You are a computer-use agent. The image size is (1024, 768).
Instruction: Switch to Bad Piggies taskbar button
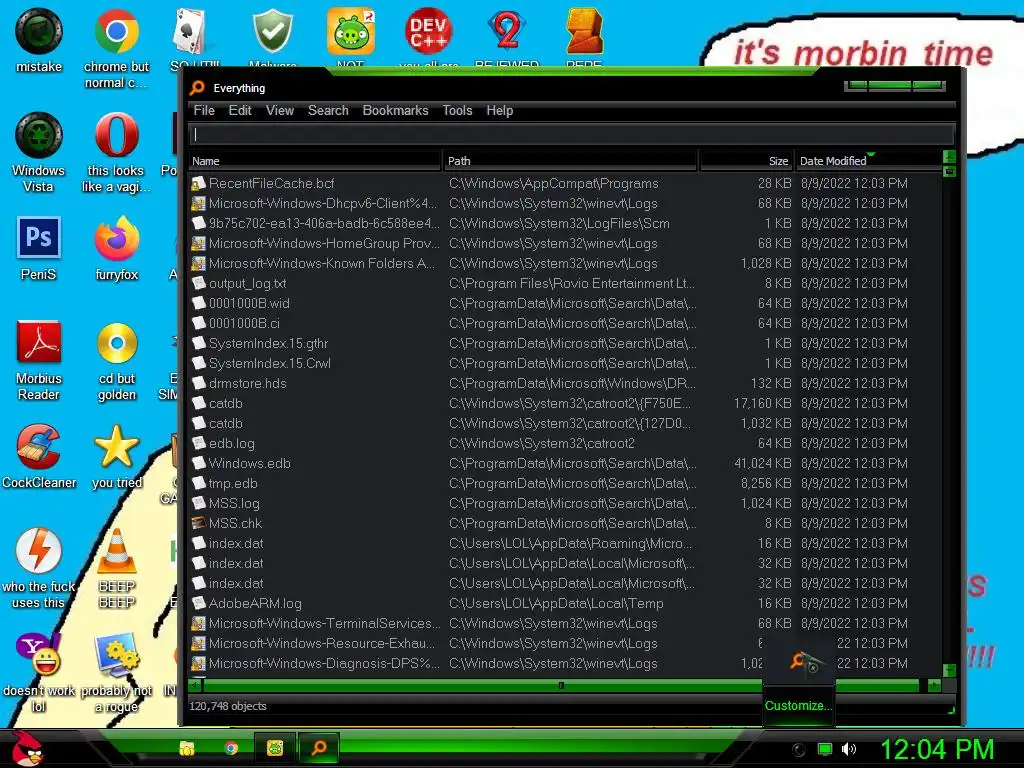tap(275, 748)
